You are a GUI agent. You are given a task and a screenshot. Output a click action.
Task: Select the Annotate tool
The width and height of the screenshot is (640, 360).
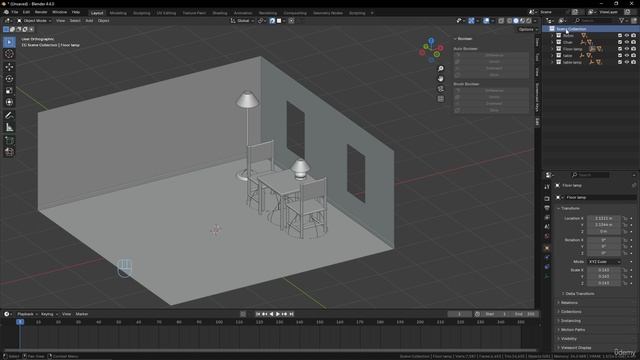(x=9, y=116)
